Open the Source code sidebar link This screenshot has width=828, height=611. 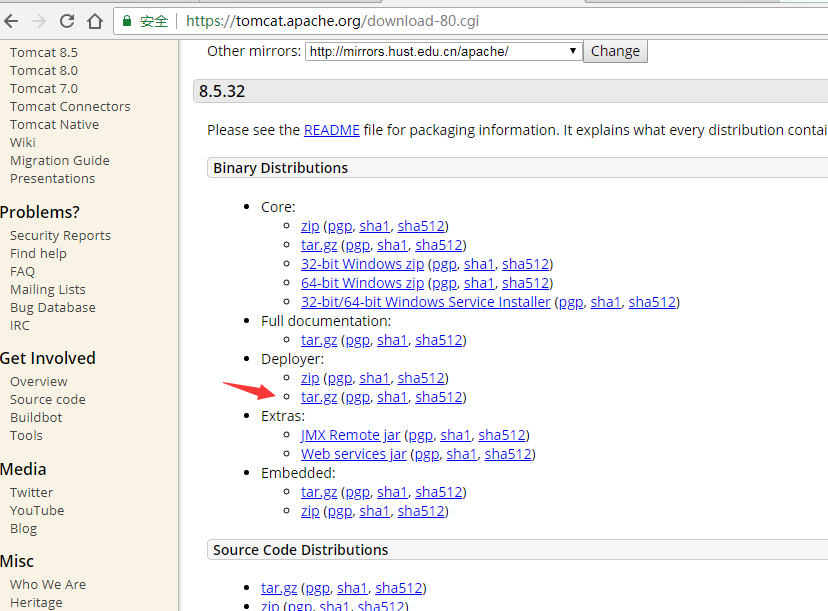click(x=48, y=399)
